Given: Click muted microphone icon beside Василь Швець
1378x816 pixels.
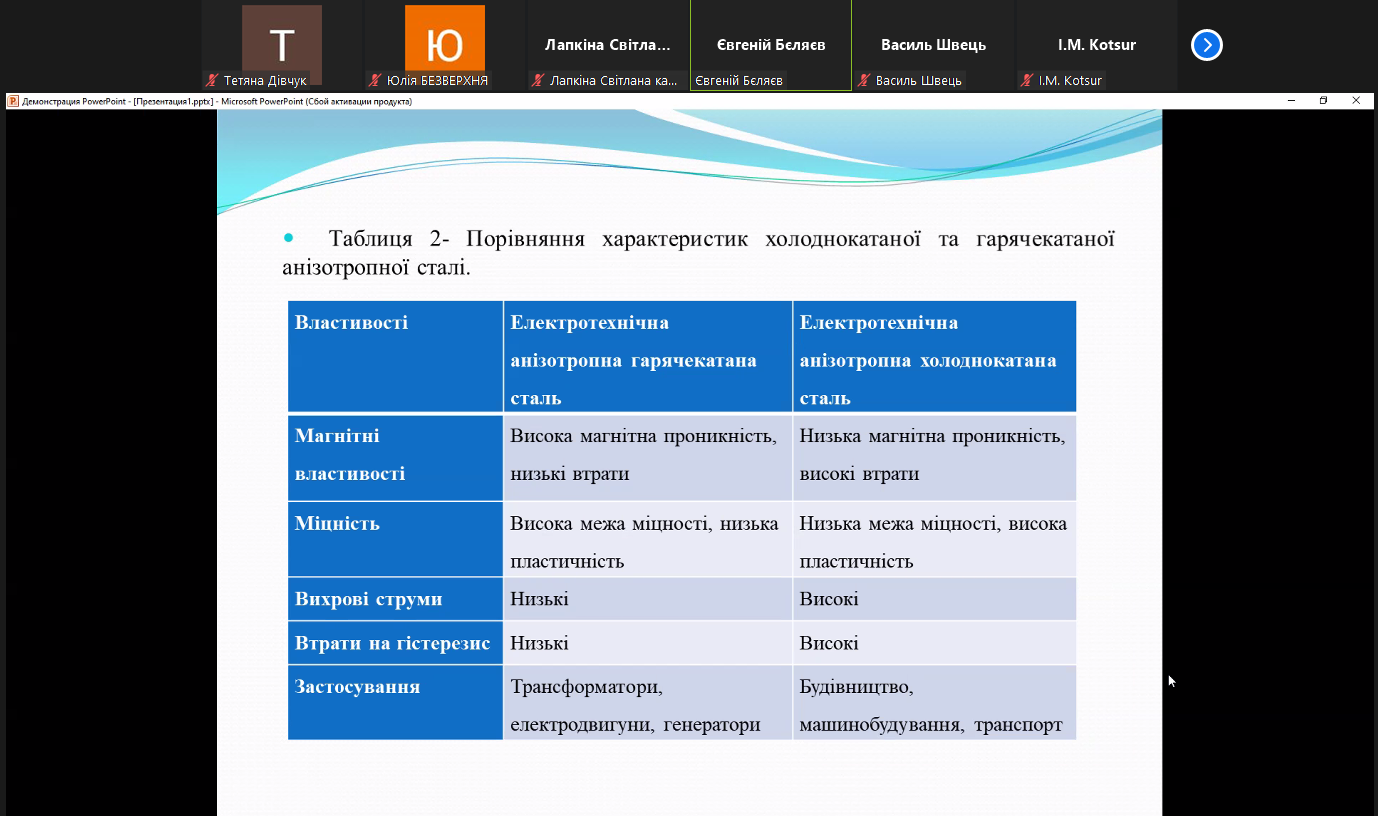Looking at the screenshot, I should [864, 80].
